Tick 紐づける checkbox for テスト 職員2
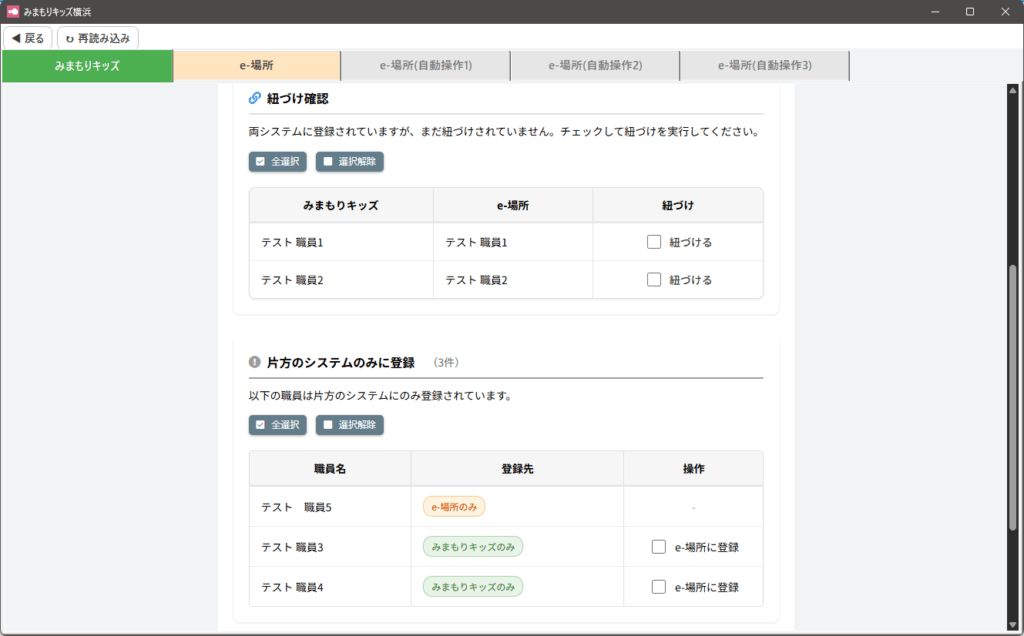The width and height of the screenshot is (1024, 636). 654,280
